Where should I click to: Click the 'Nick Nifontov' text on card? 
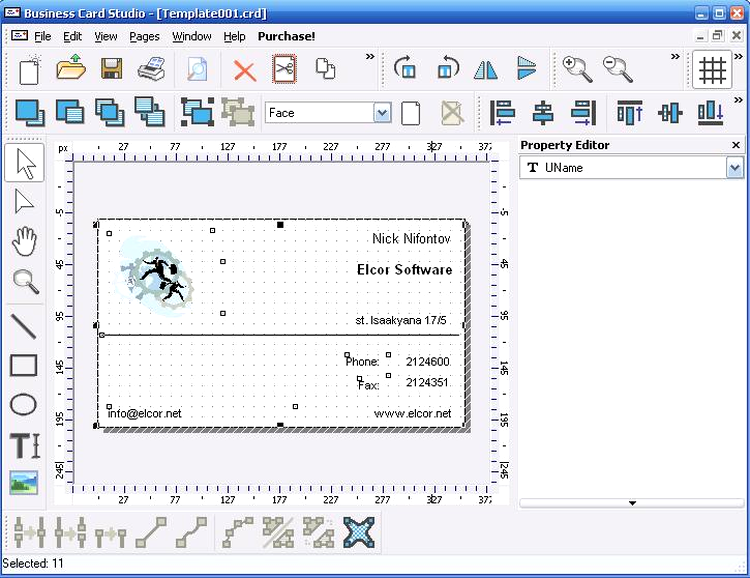(x=411, y=238)
